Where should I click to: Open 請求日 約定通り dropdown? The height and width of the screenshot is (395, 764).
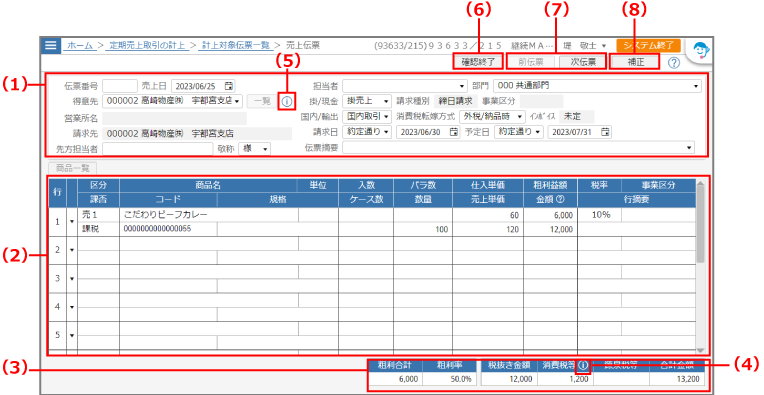[367, 132]
